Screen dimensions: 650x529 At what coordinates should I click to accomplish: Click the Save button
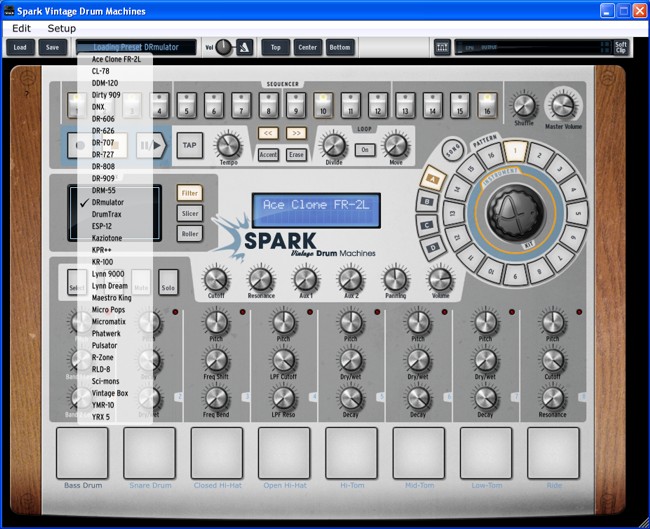52,47
